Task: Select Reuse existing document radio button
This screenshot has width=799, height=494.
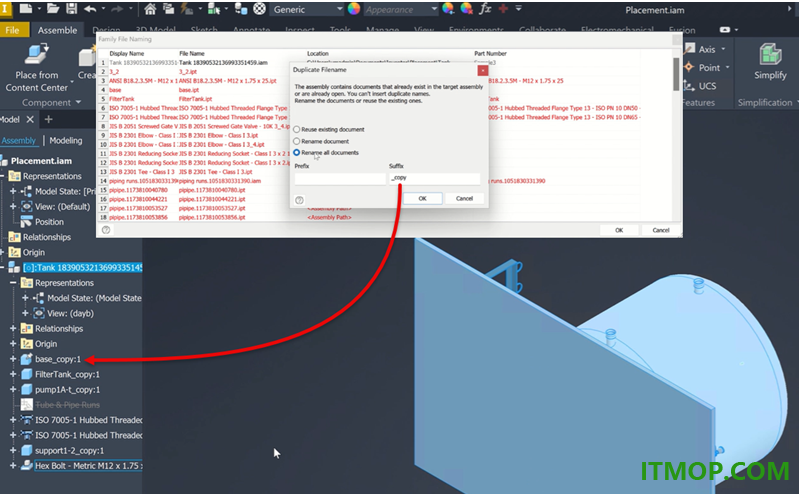Action: pos(297,129)
